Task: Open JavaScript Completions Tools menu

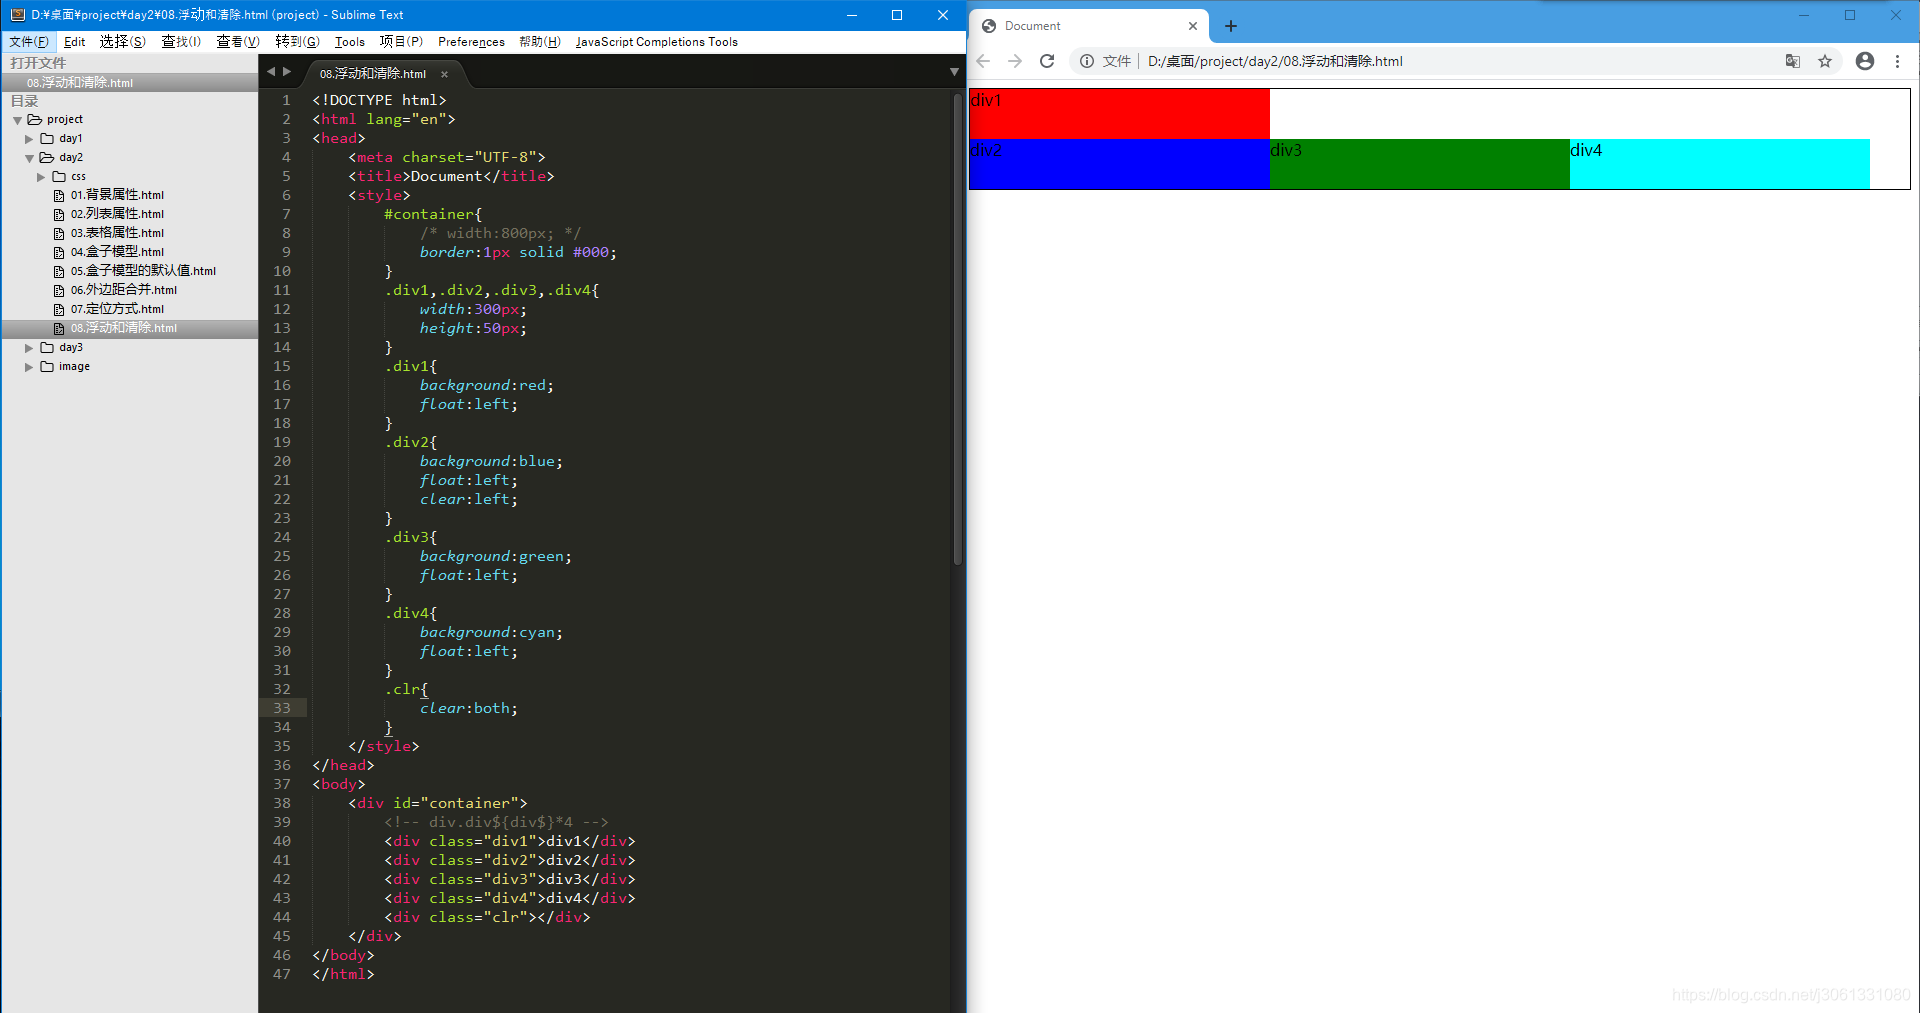Action: (x=656, y=42)
